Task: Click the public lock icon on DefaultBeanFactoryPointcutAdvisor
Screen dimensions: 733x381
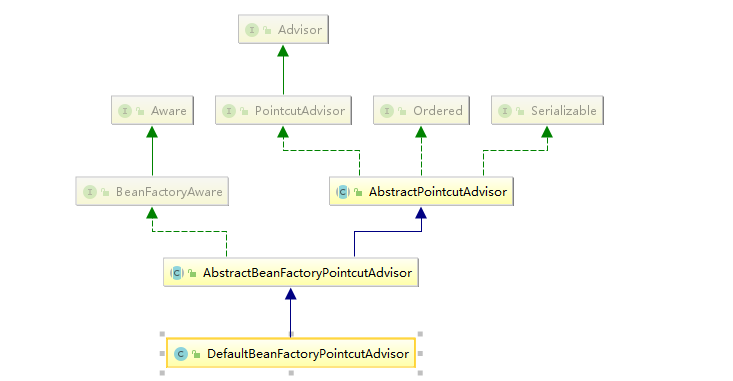Action: tap(196, 354)
